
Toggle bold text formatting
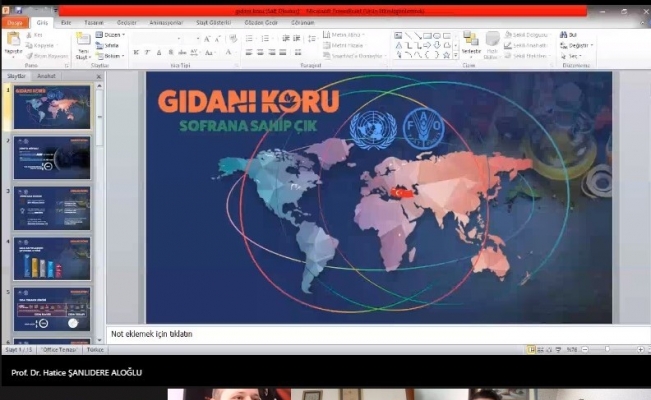[x=136, y=51]
